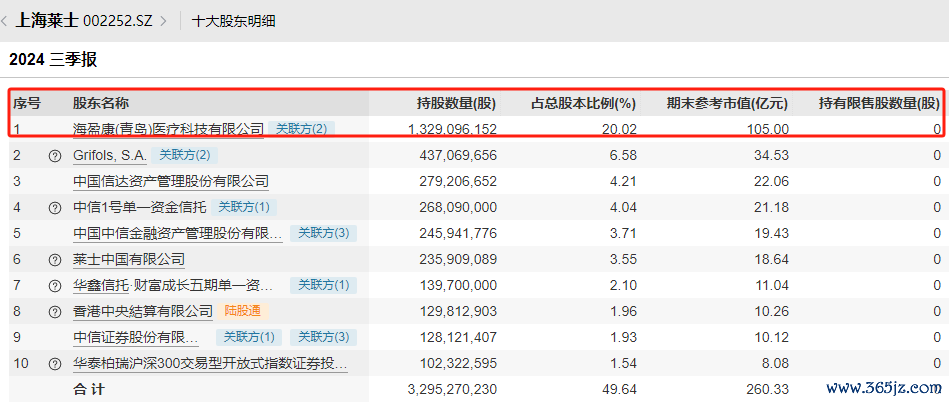This screenshot has height=403, width=949.
Task: Open 中信1号单一资金信托 shareholder link
Action: [x=140, y=208]
